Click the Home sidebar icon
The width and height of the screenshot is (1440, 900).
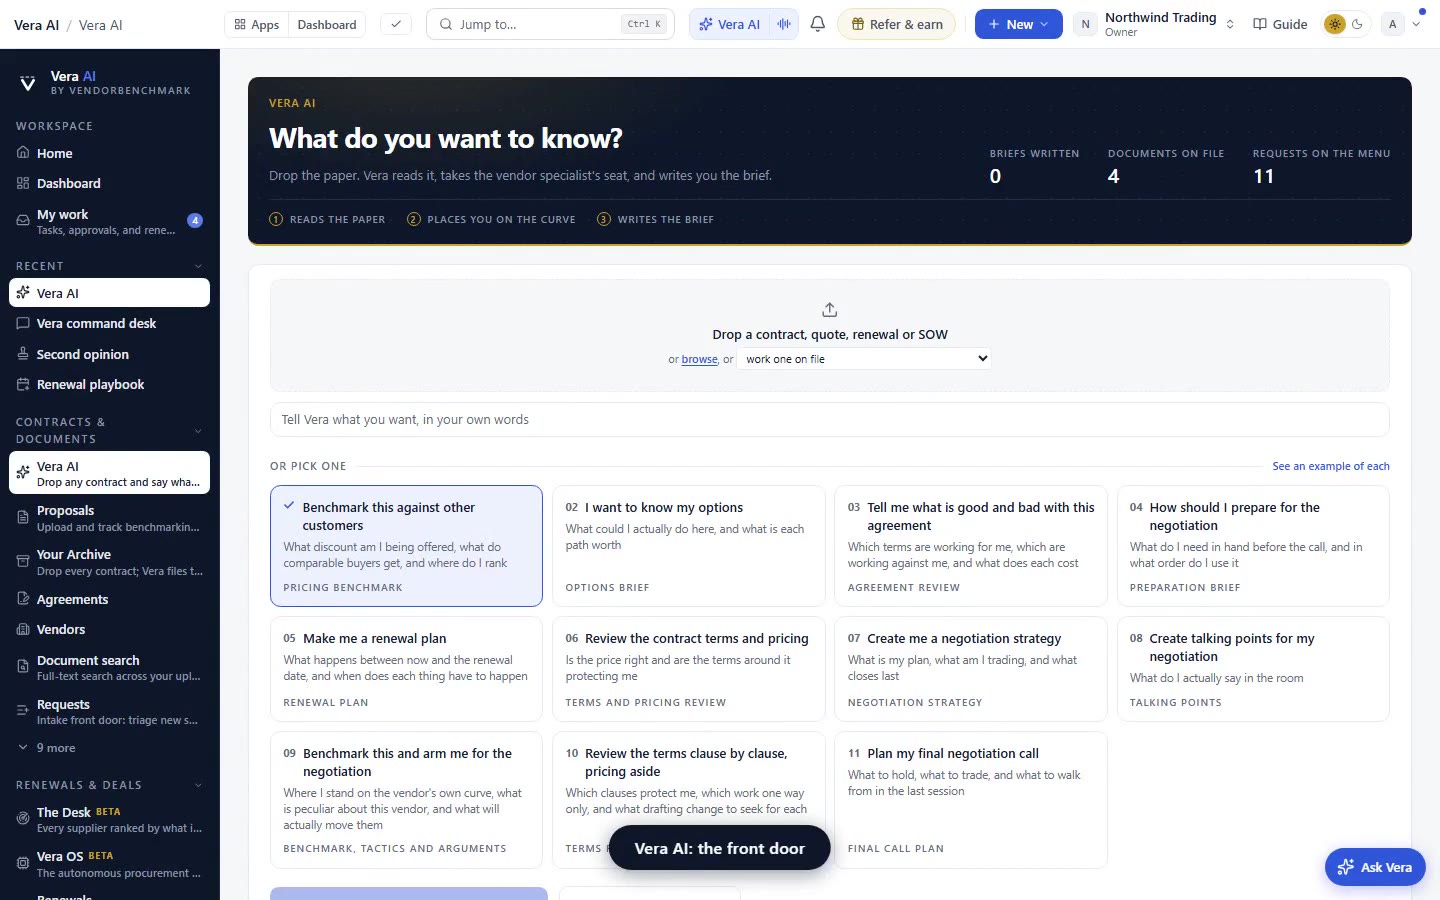click(x=23, y=153)
